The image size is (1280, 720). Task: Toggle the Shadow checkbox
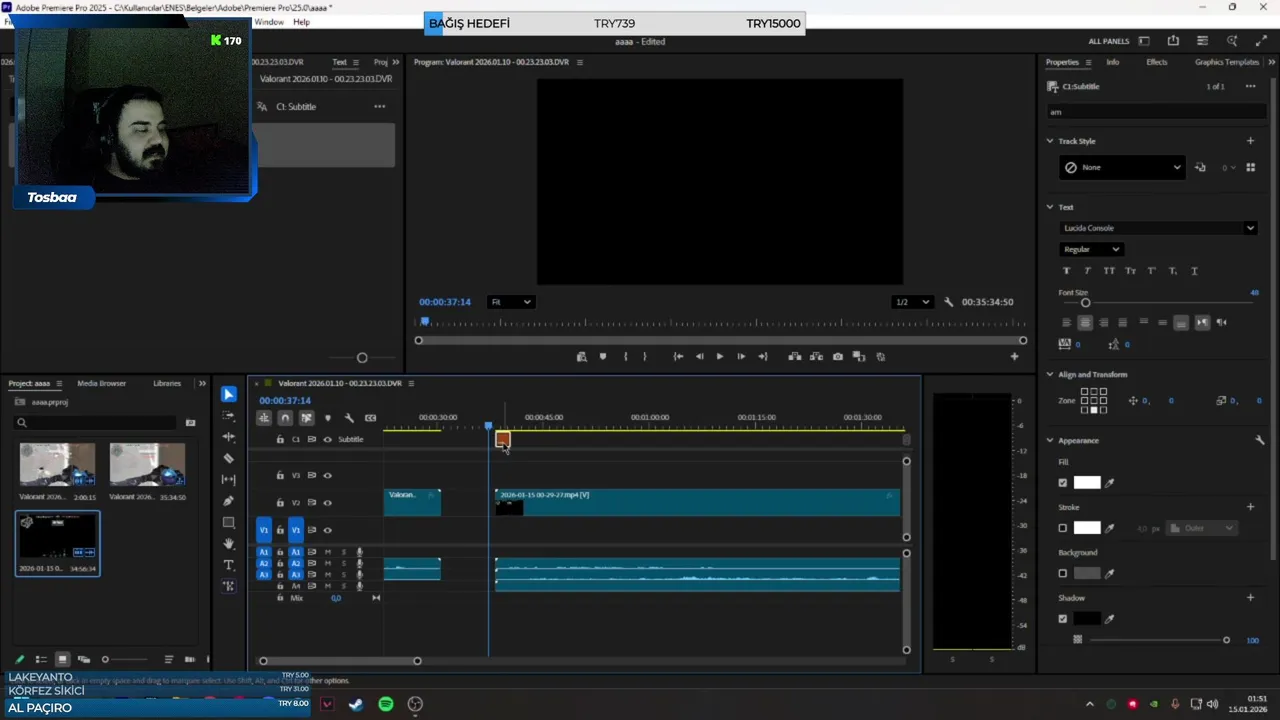1063,619
